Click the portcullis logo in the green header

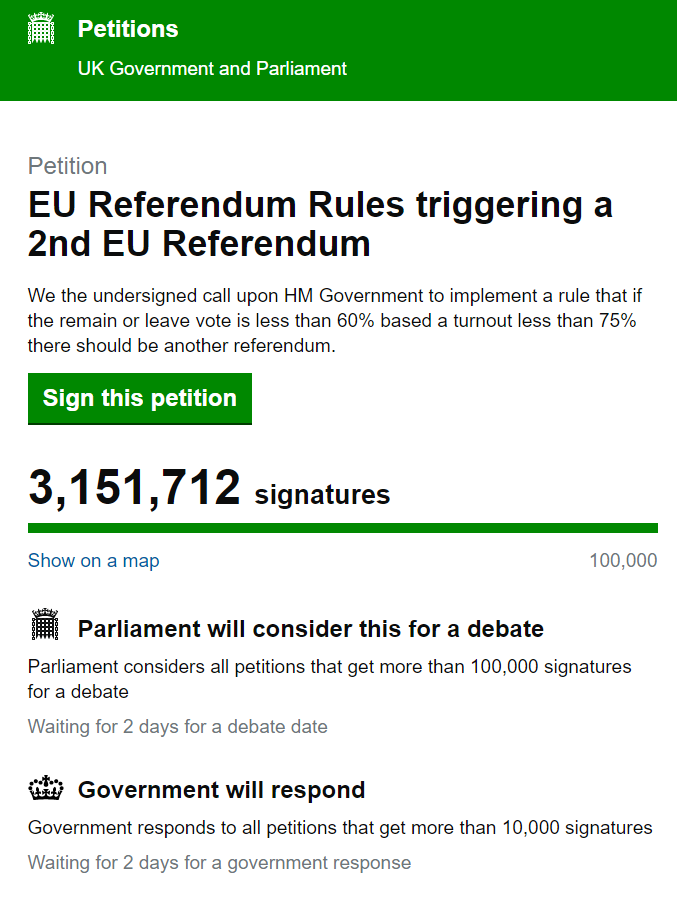coord(40,30)
